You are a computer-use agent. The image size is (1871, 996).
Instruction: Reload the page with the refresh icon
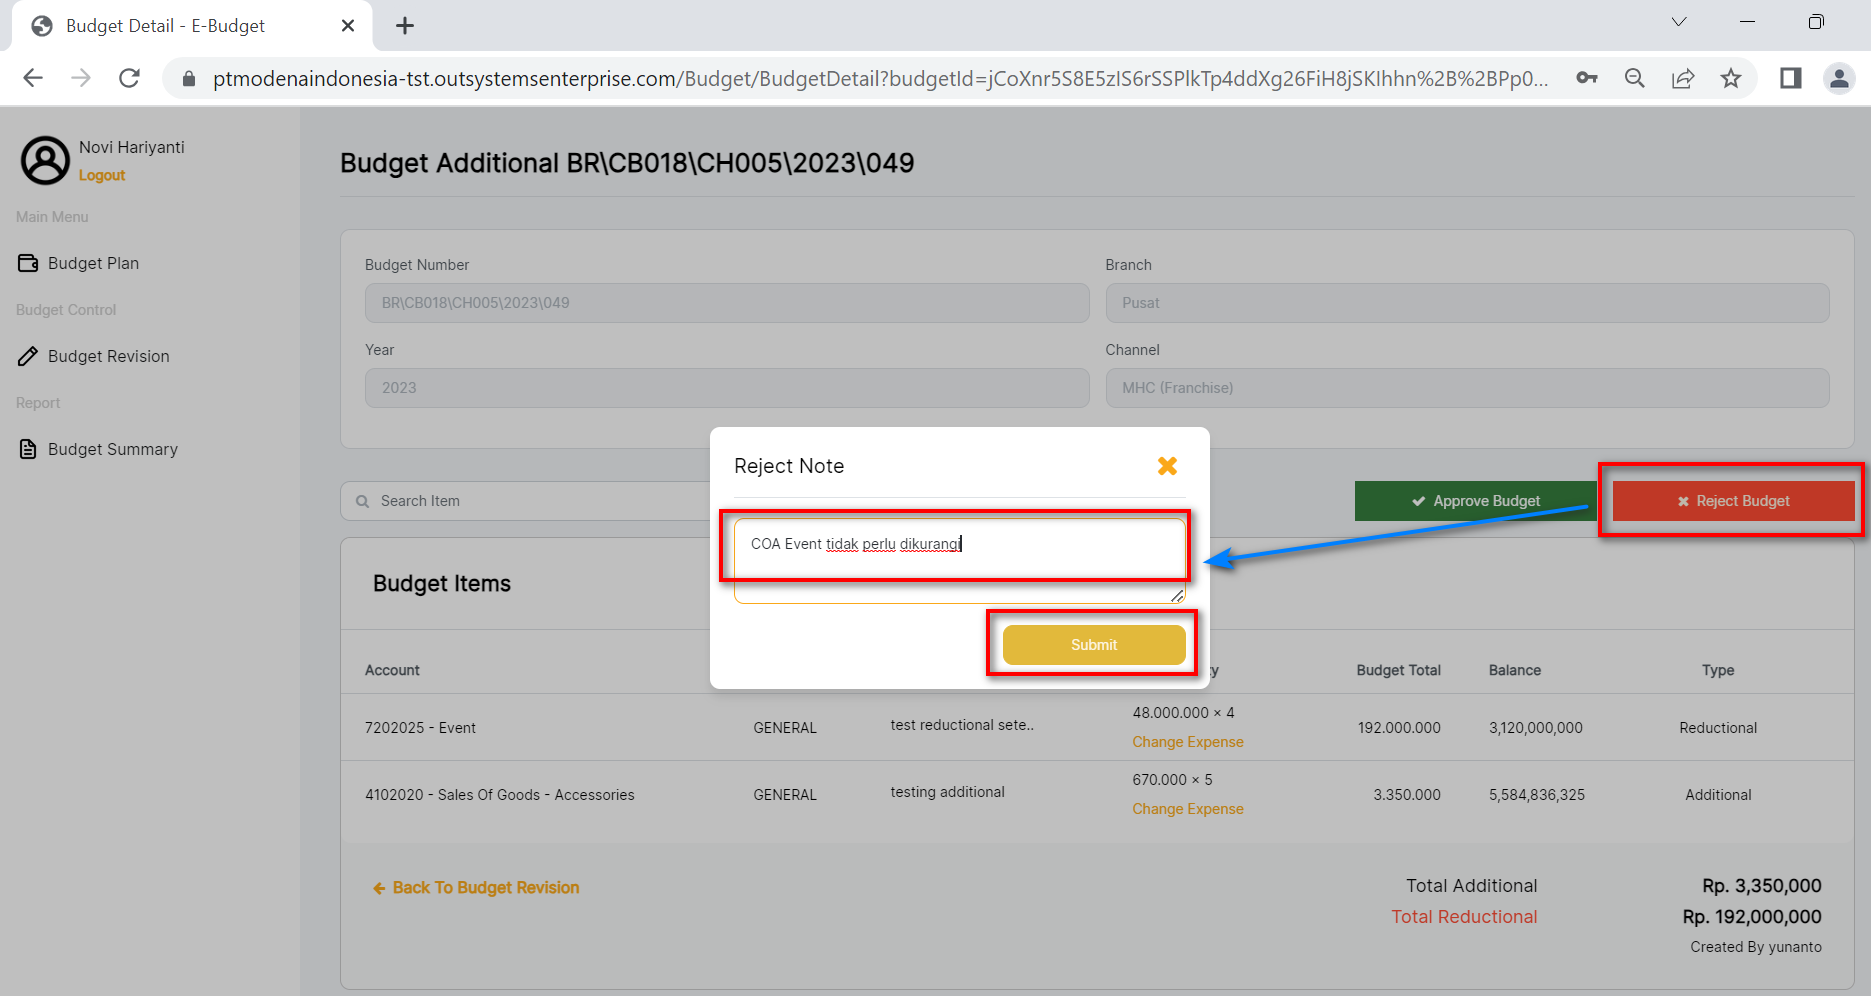[x=129, y=78]
